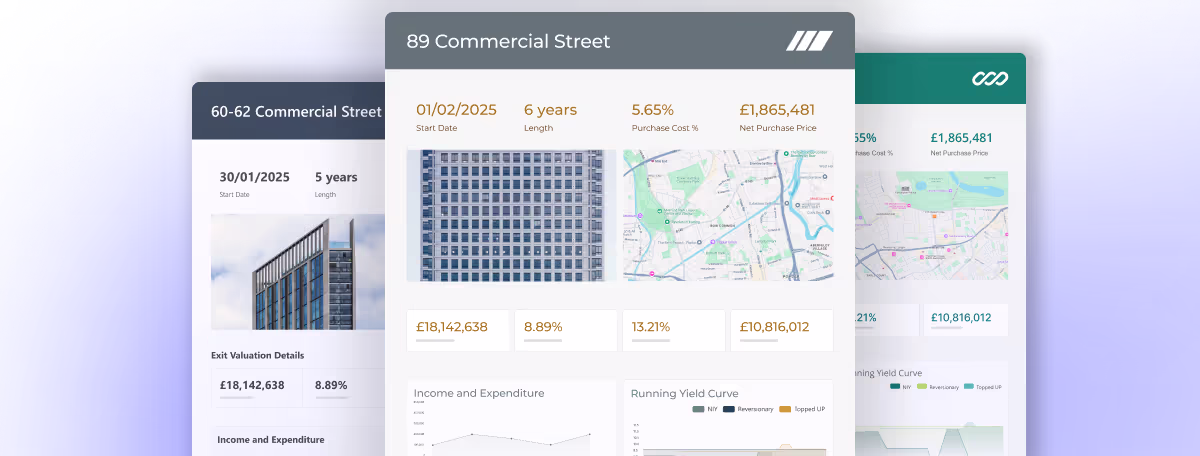Click the interlocking loops logo on the green report header
1200x456 pixels.
click(990, 78)
